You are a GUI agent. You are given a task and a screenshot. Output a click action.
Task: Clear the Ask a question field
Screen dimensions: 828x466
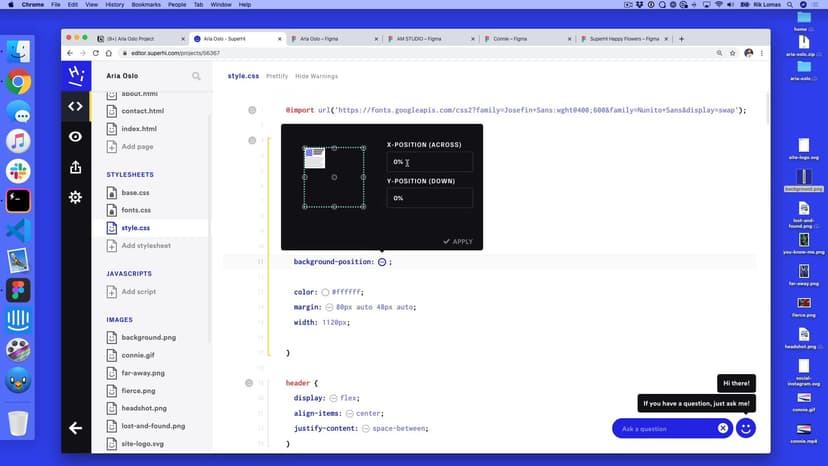(x=722, y=428)
